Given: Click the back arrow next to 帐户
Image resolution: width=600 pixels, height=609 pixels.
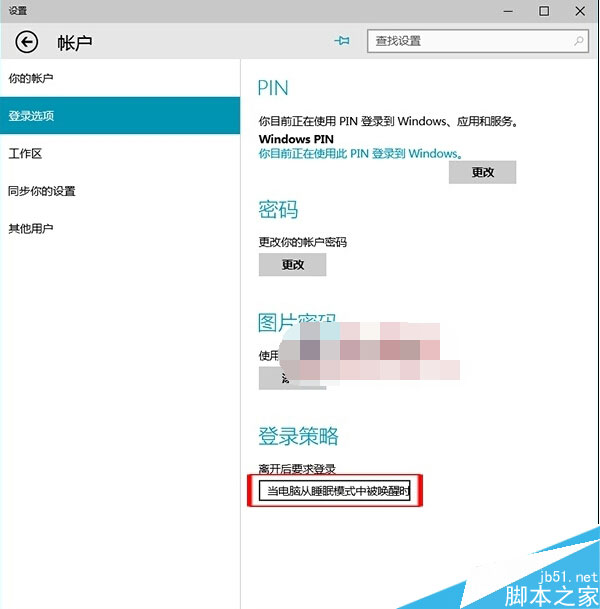Looking at the screenshot, I should [27, 41].
